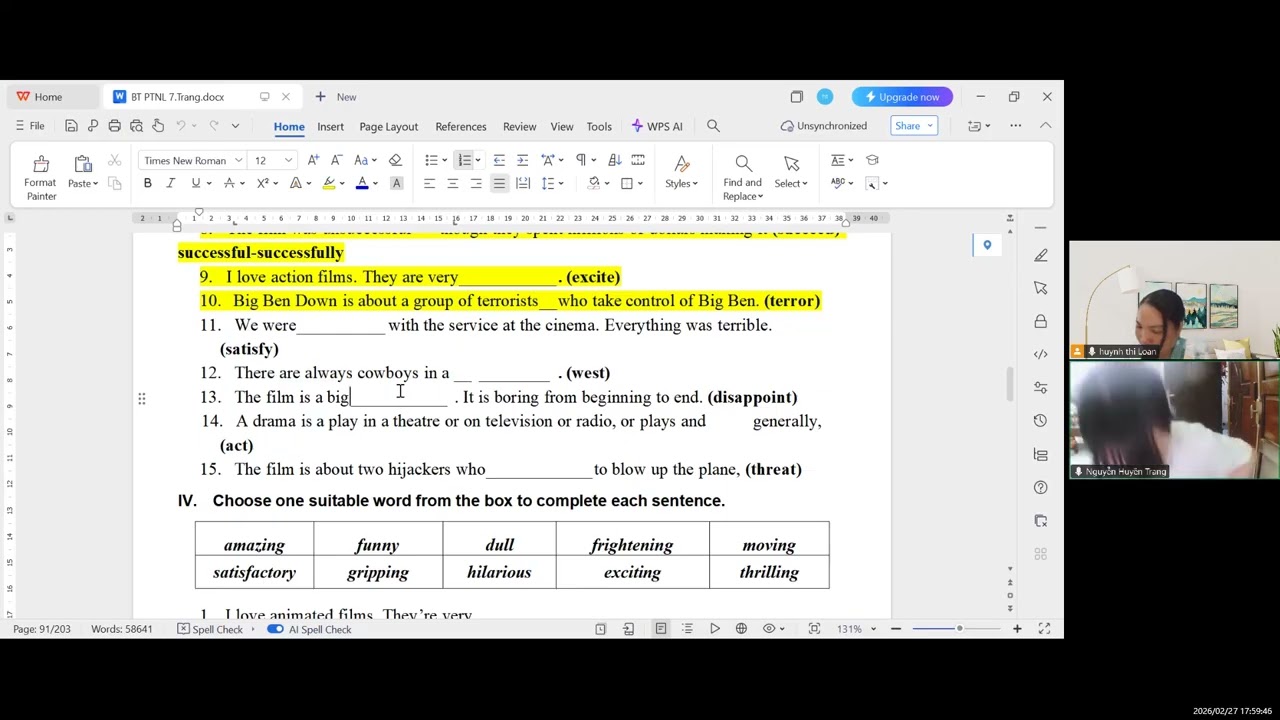The image size is (1280, 720).
Task: Toggle character shading A icon
Action: (396, 183)
